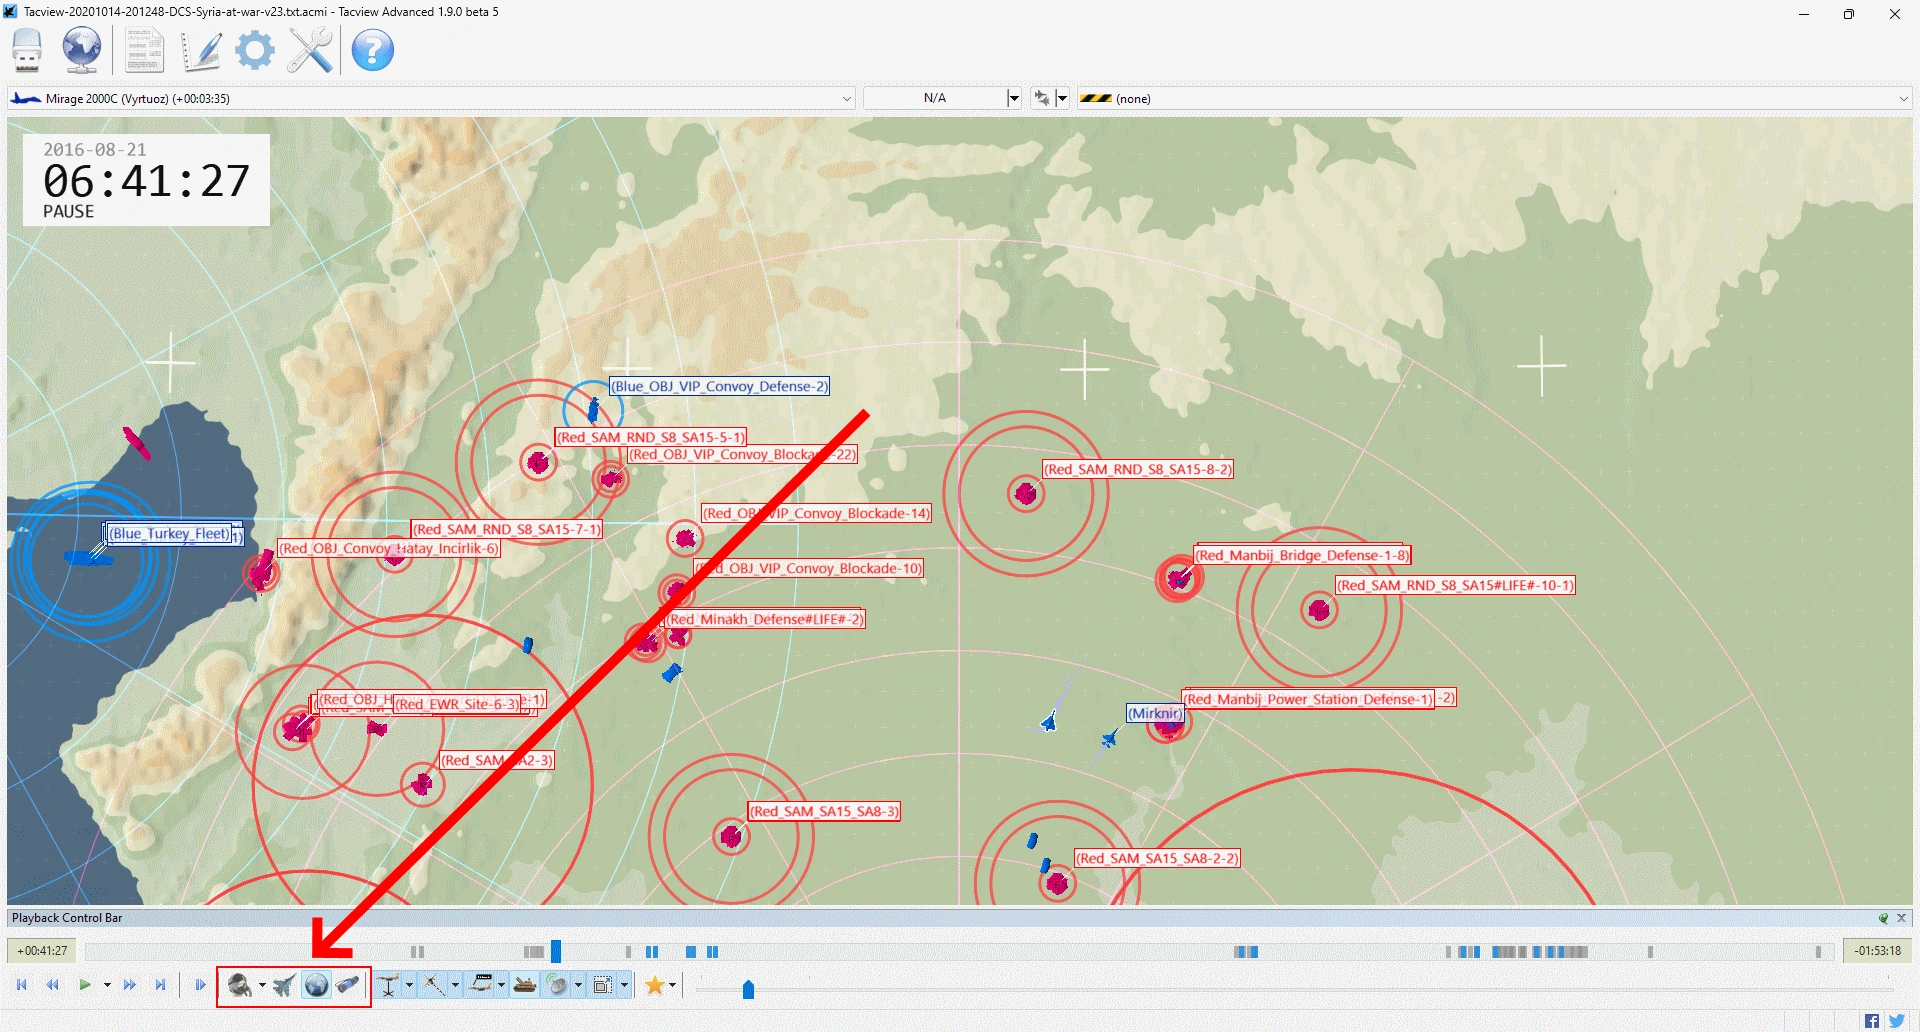Screen dimensions: 1920x1032
Task: Open the play speed dropdown arrow
Action: pos(107,985)
